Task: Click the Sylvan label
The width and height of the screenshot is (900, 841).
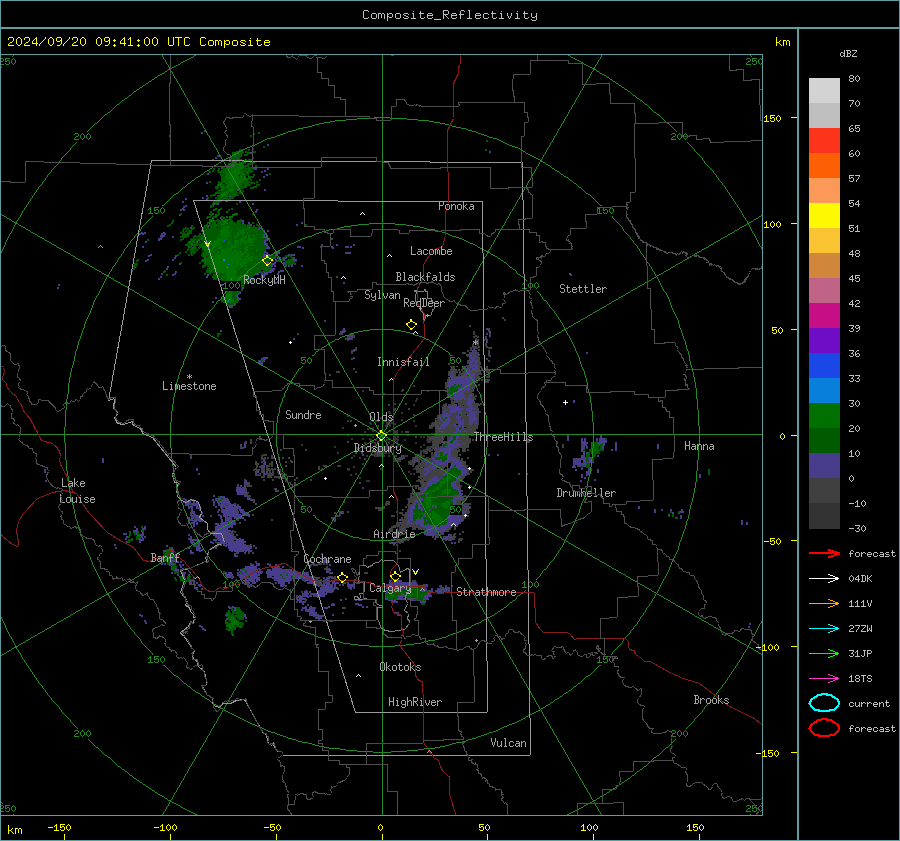Action: click(382, 295)
